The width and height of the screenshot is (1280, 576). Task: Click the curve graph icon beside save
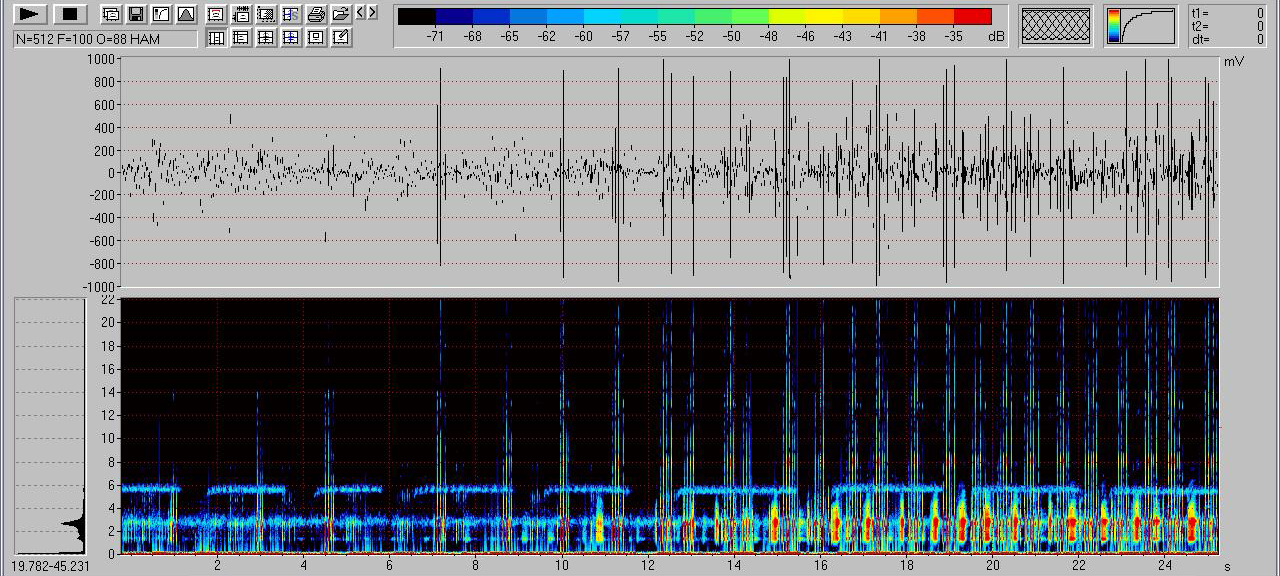[160, 14]
